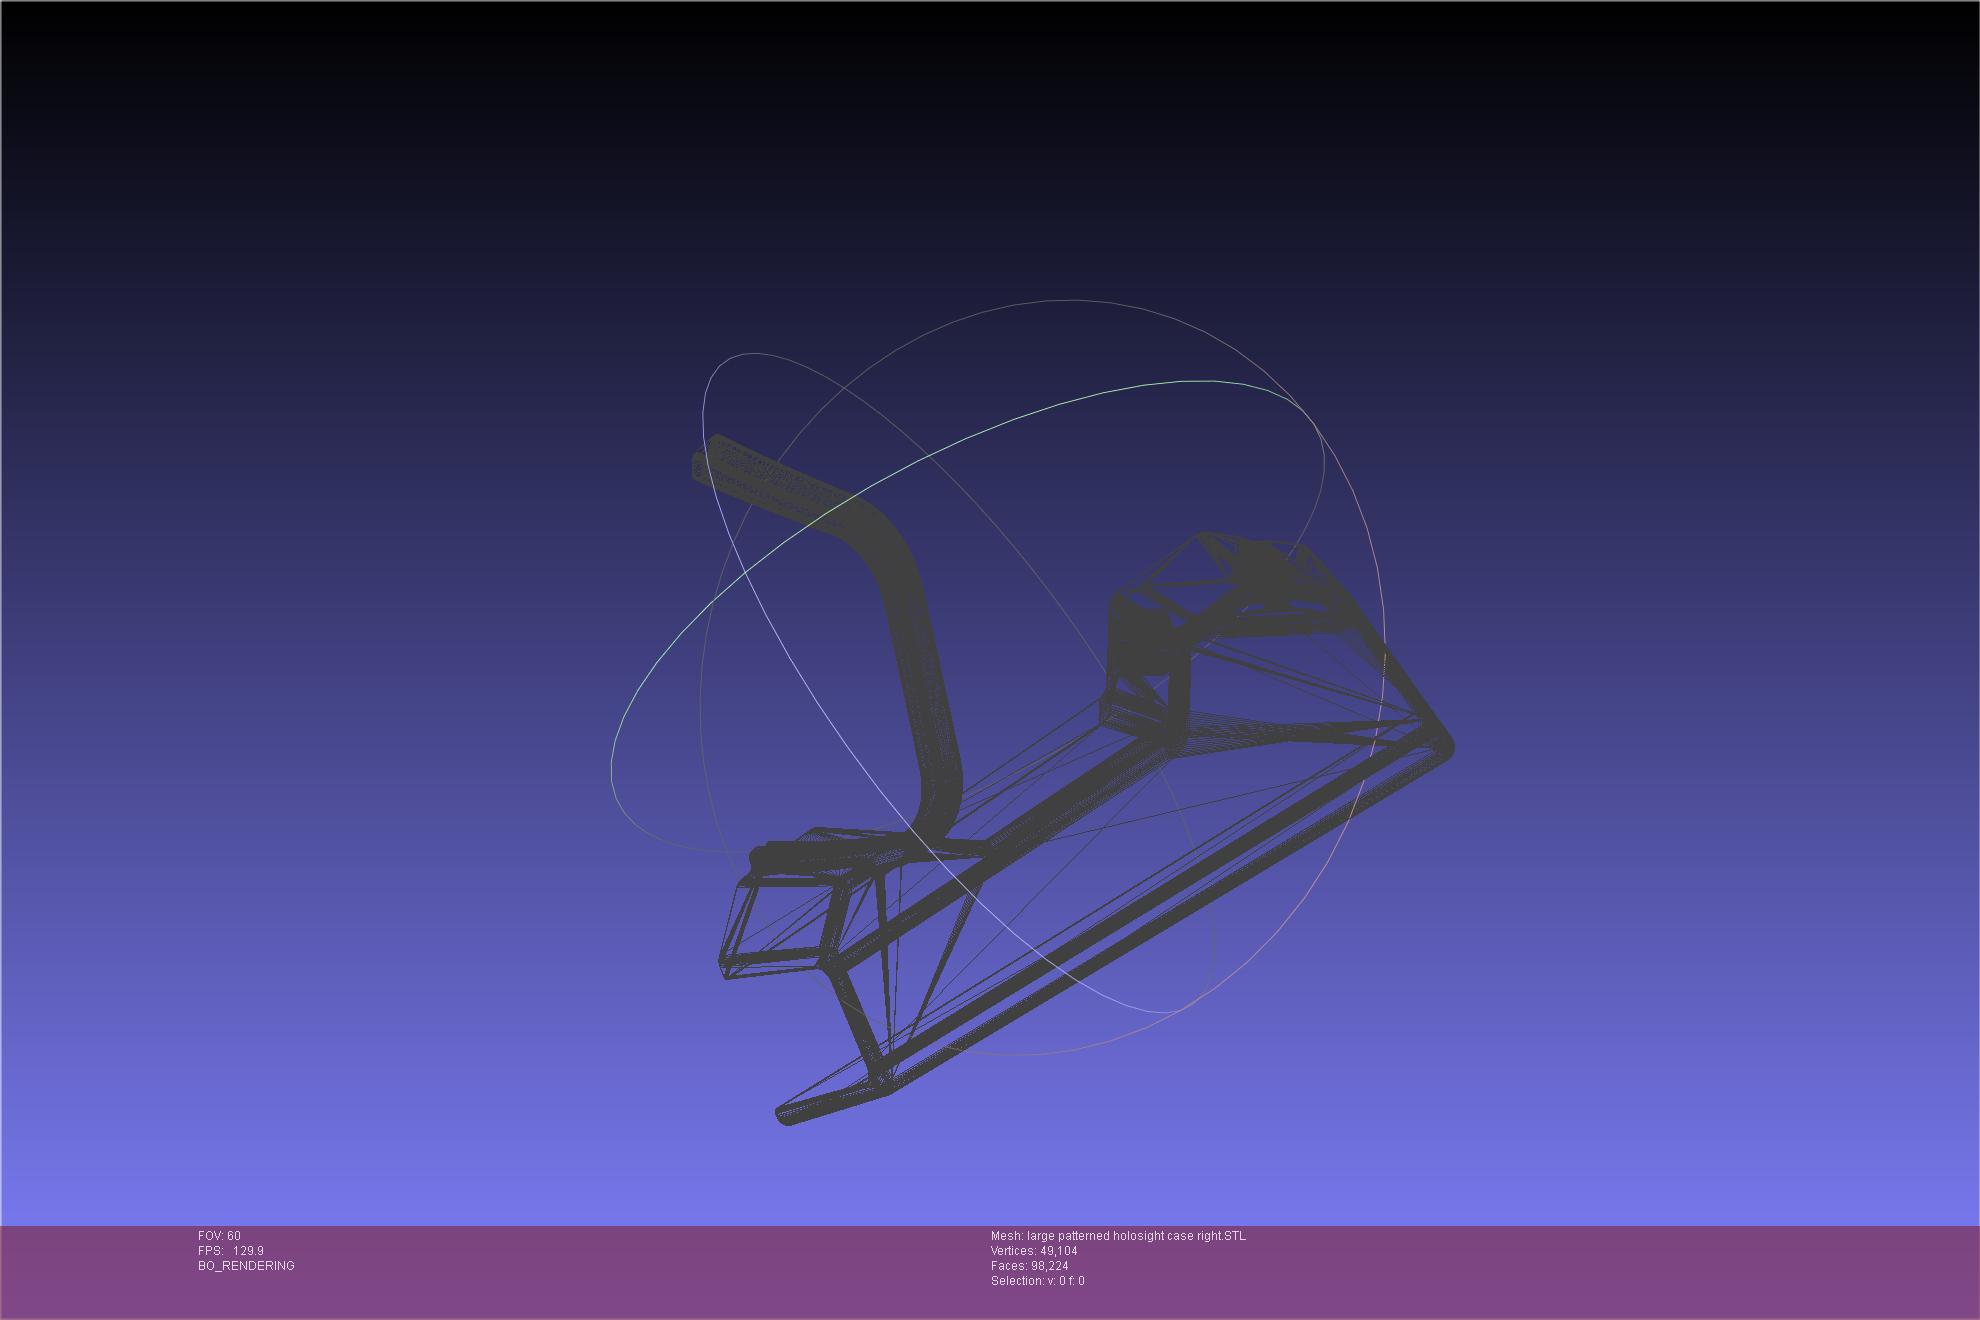Click the Faces: 98,224 info line

[x=1029, y=1266]
